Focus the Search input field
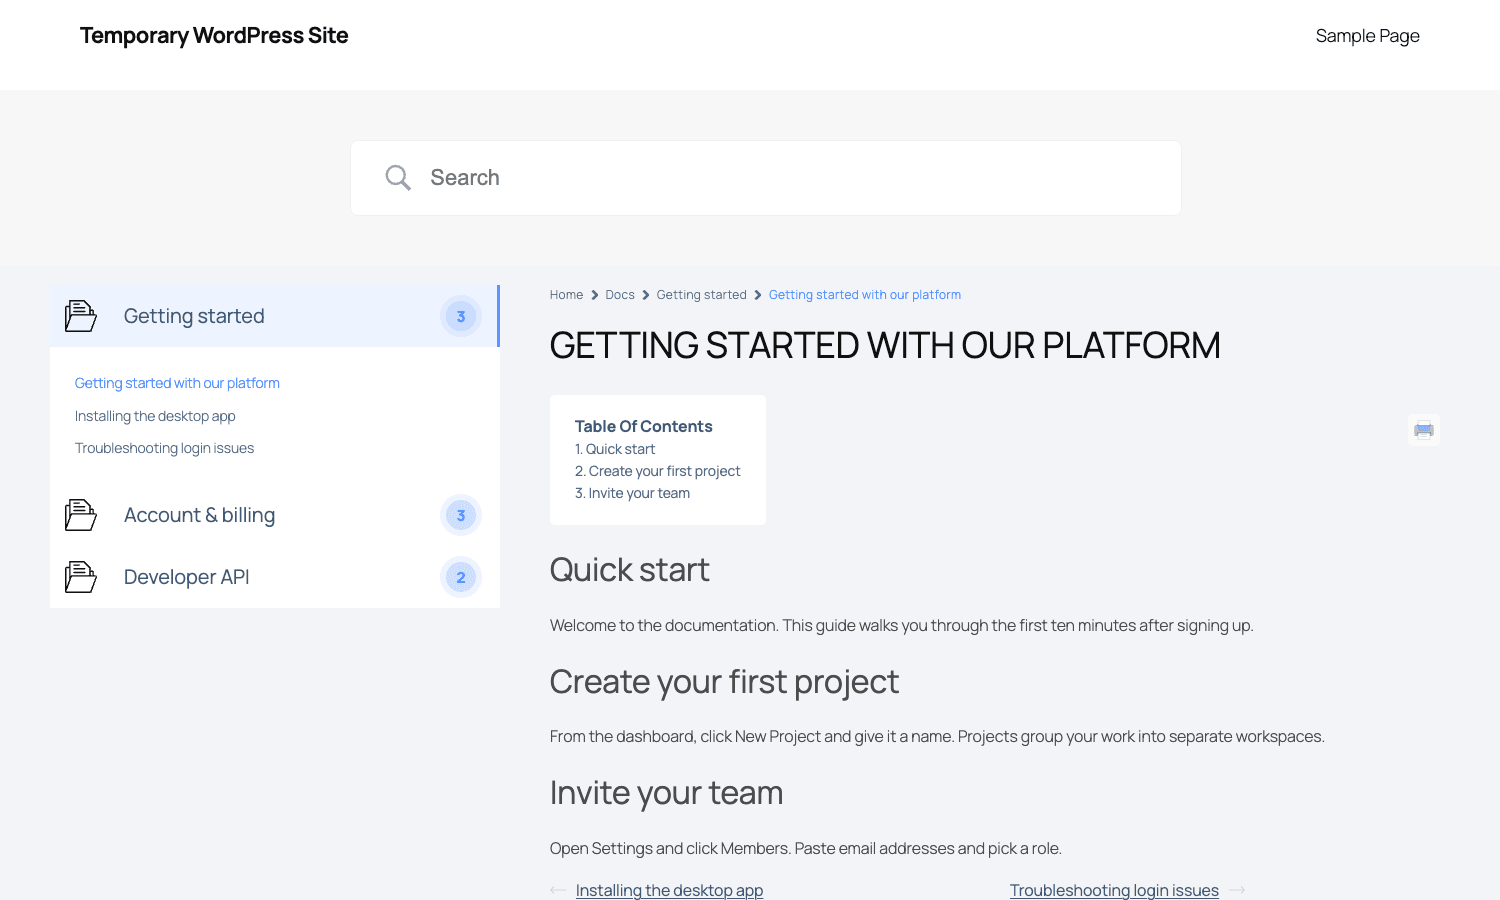Image resolution: width=1500 pixels, height=900 pixels. [x=766, y=178]
